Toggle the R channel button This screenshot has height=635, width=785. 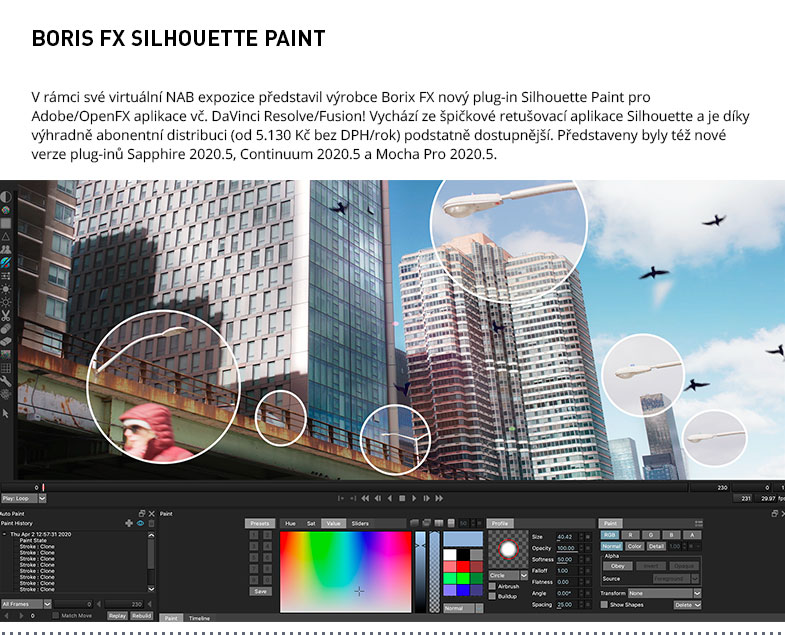[x=630, y=535]
